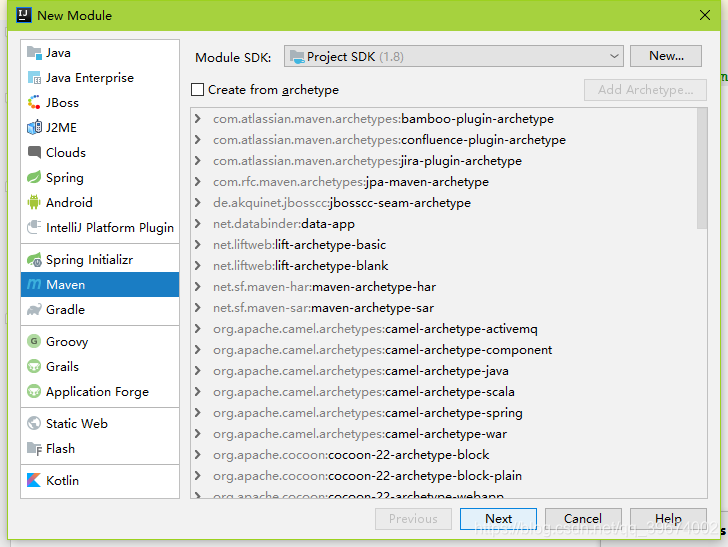The image size is (728, 547).
Task: Expand jbosscc-seam-archetype entry
Action: tap(198, 203)
